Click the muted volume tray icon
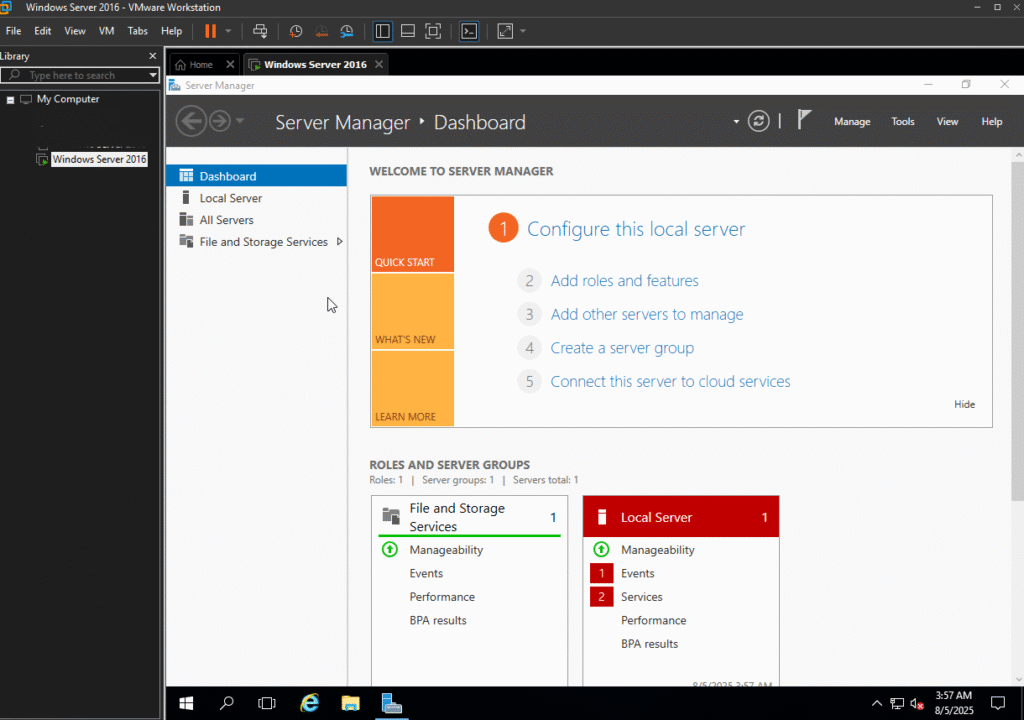The width and height of the screenshot is (1024, 720). pos(917,704)
